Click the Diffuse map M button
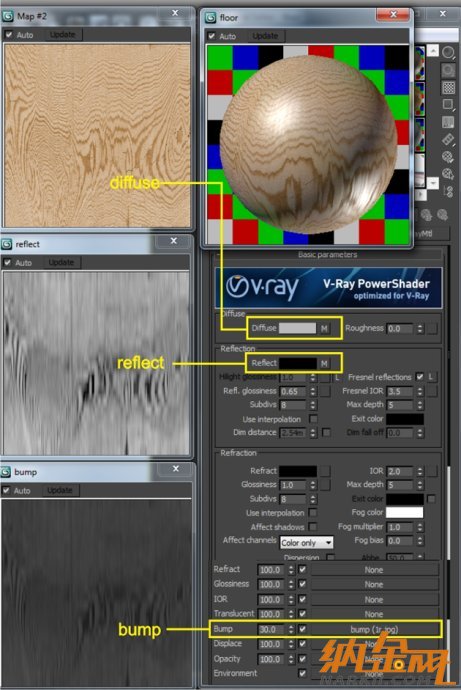The image size is (461, 690). point(324,328)
